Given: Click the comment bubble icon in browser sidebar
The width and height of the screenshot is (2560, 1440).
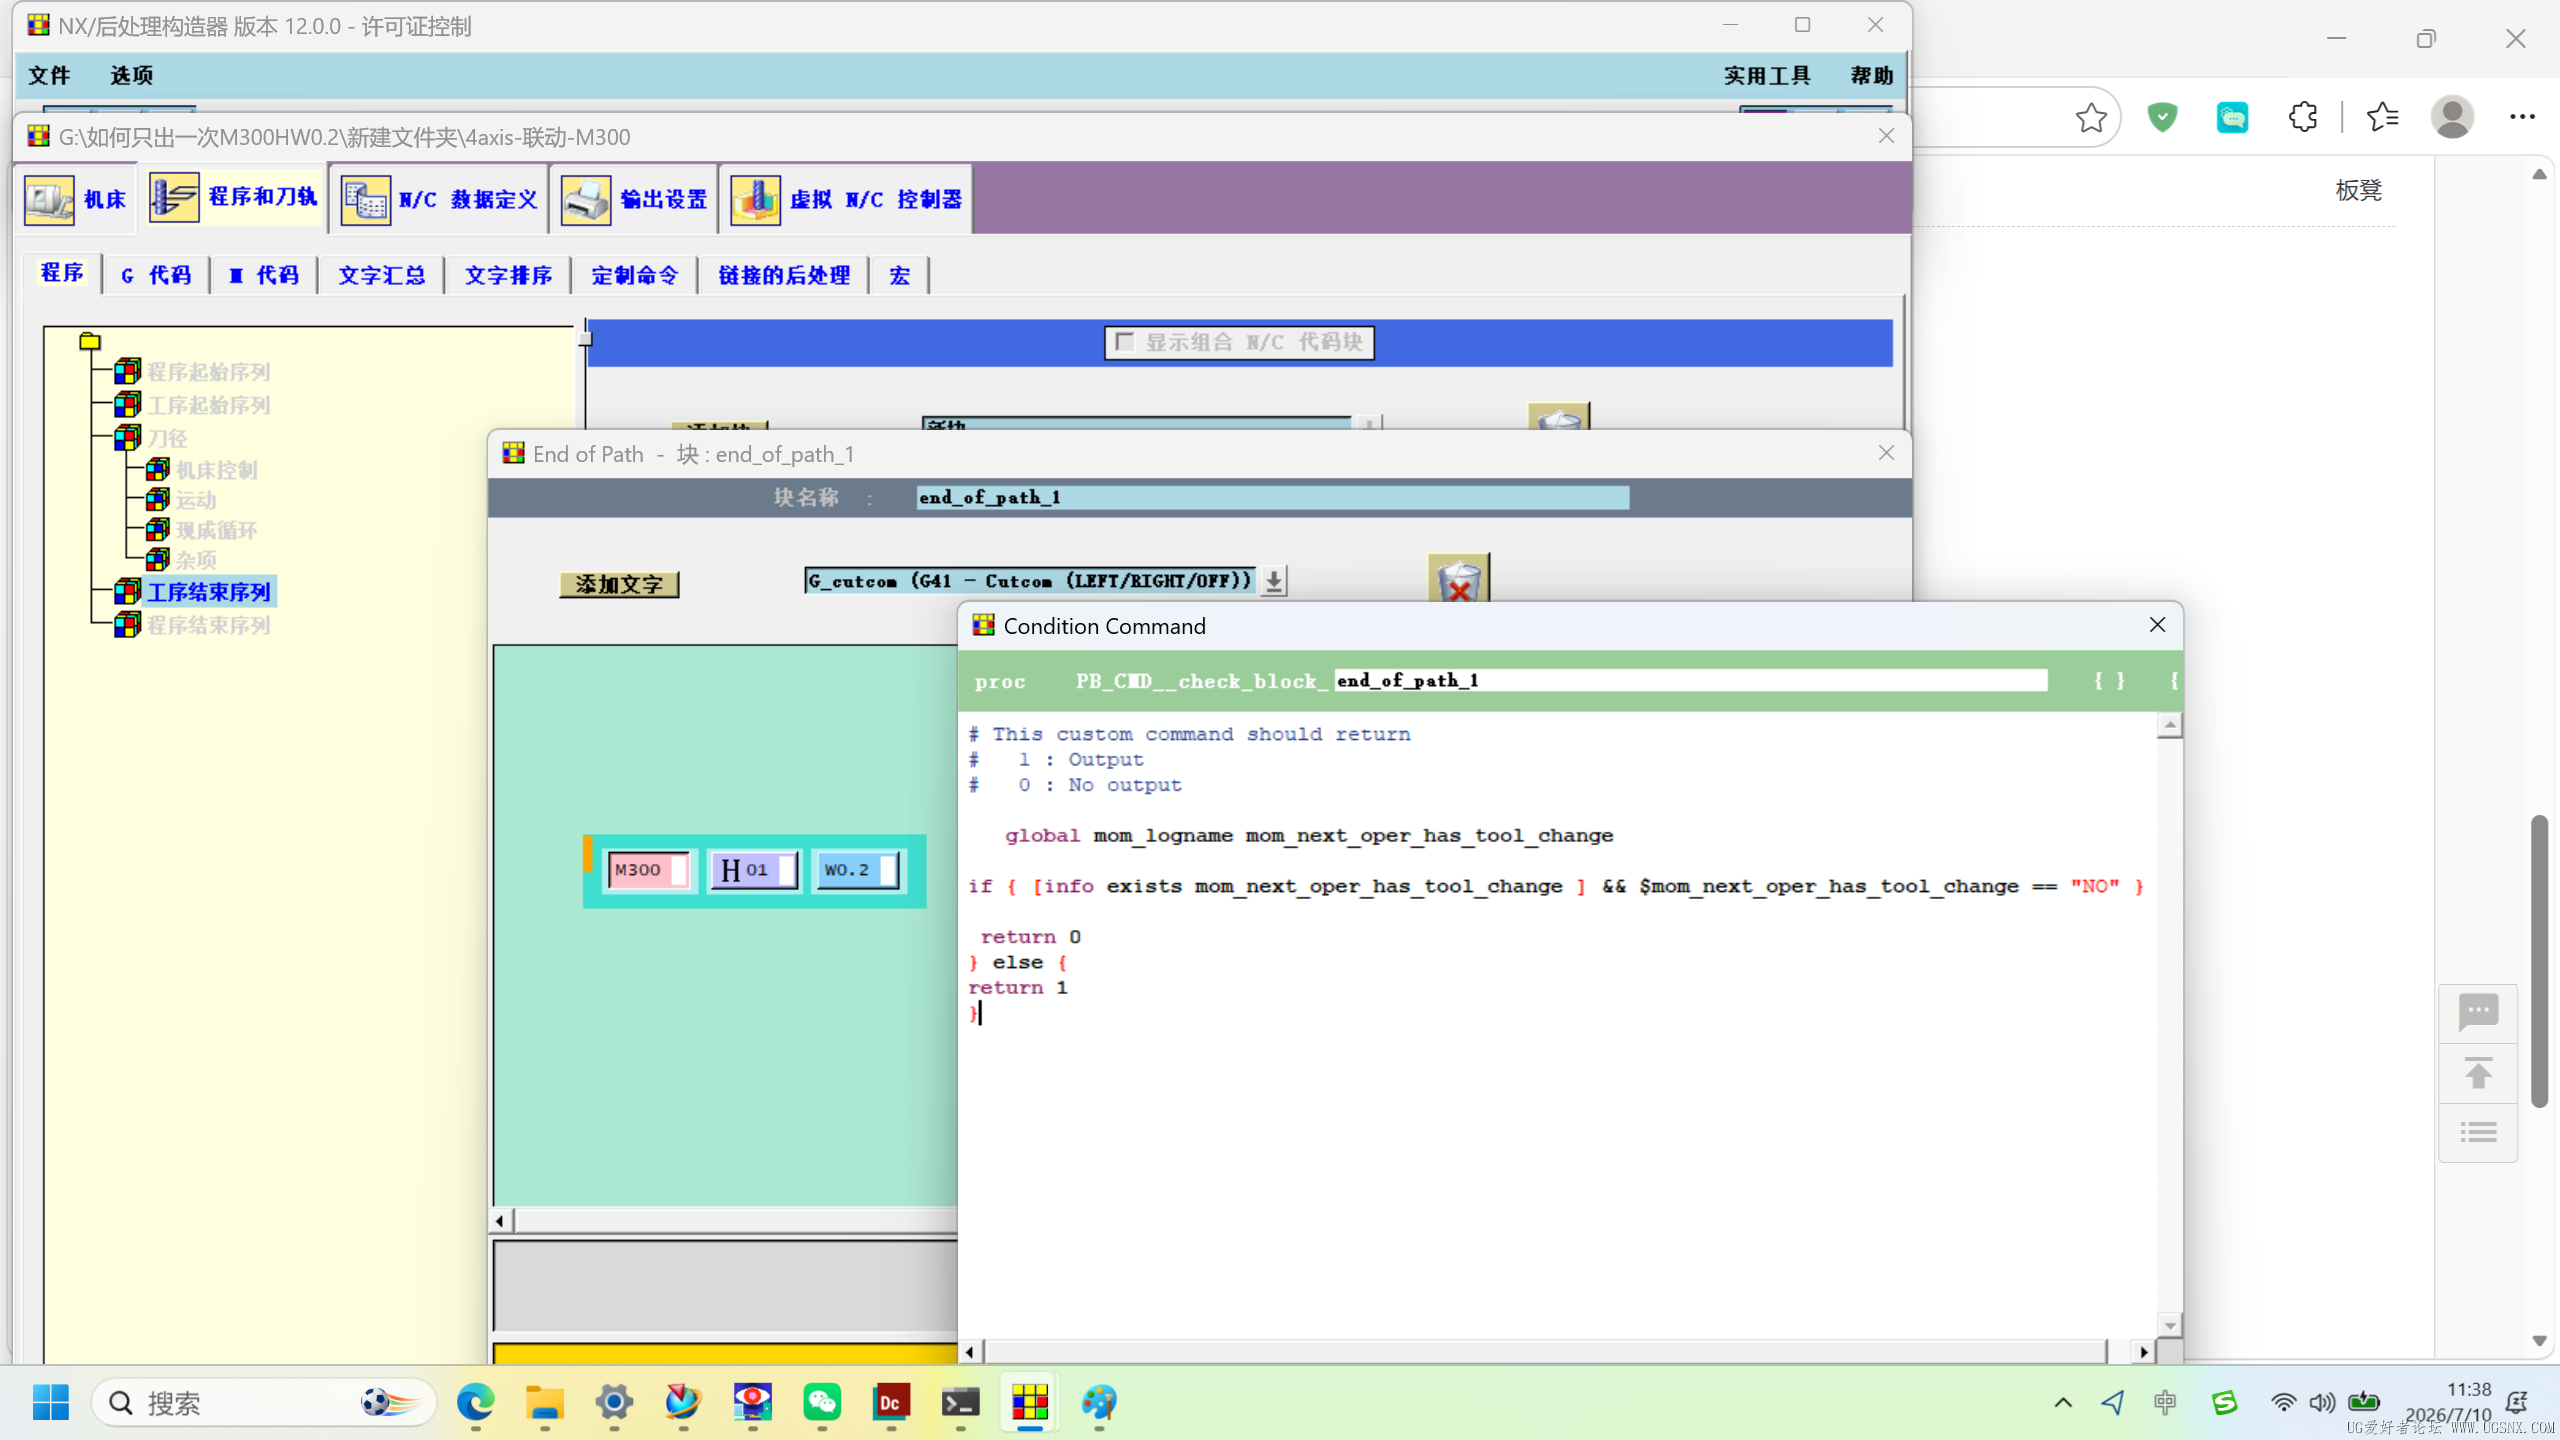Looking at the screenshot, I should pyautogui.click(x=2478, y=1013).
